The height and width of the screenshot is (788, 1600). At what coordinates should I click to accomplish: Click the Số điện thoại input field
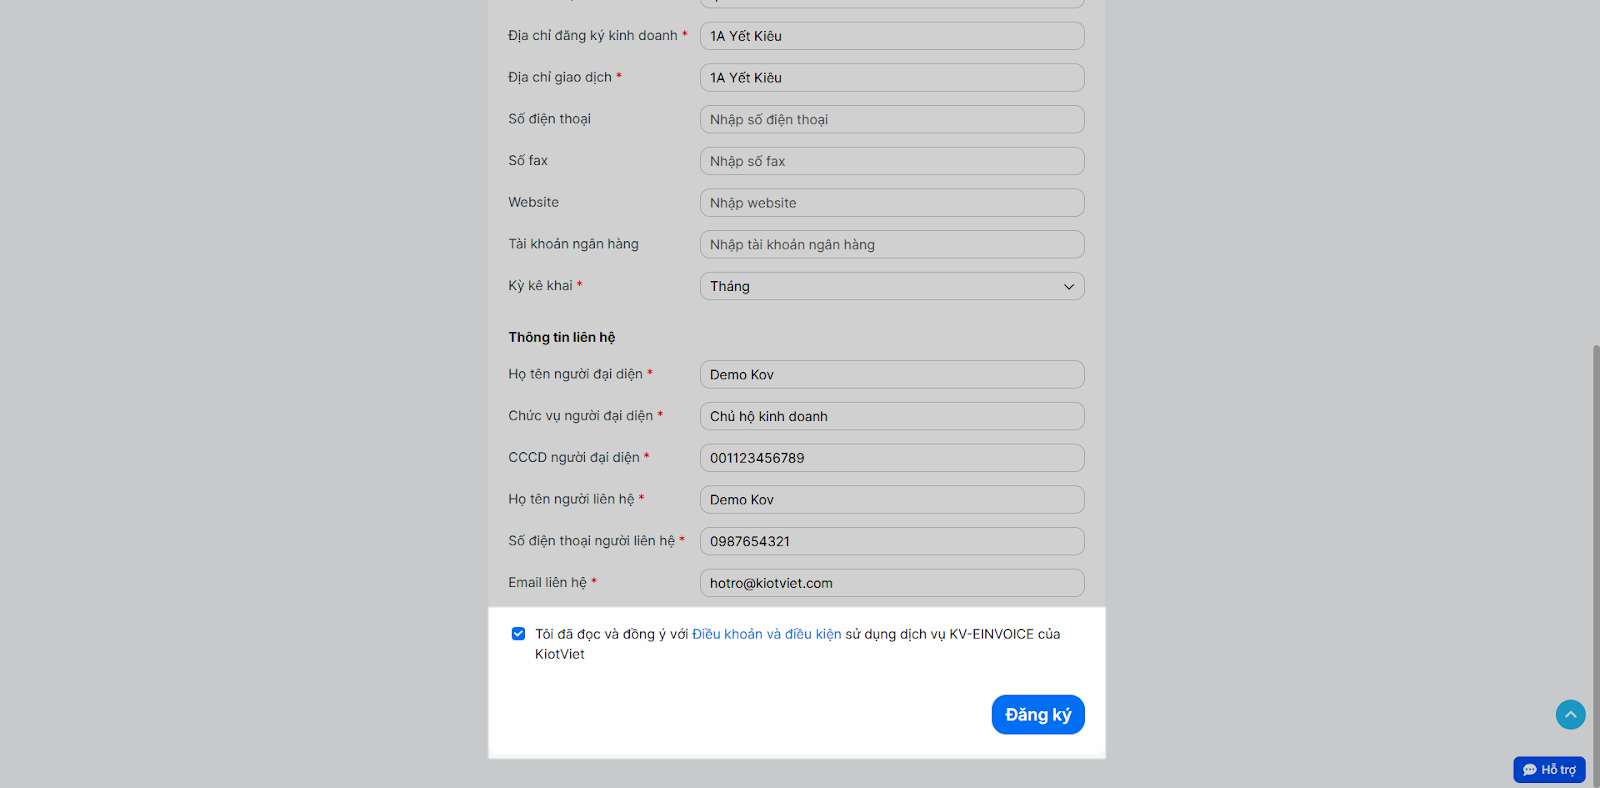pos(891,120)
